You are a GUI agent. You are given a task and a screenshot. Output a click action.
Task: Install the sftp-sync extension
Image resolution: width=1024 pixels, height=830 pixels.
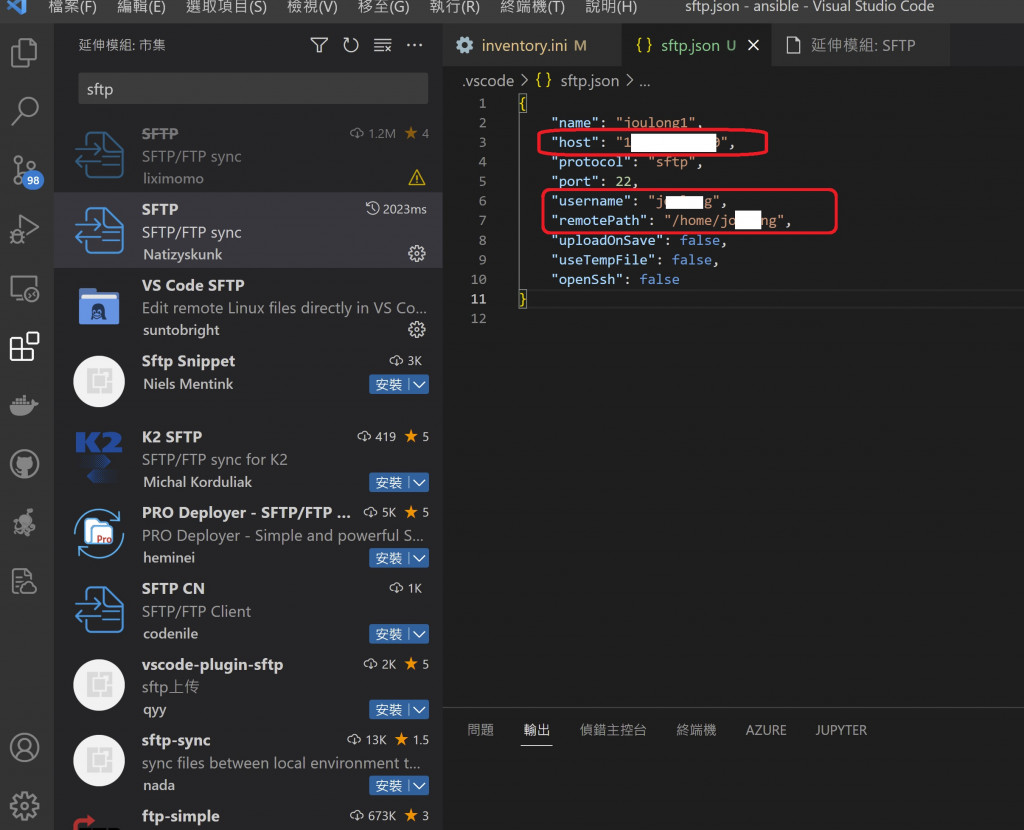click(389, 786)
